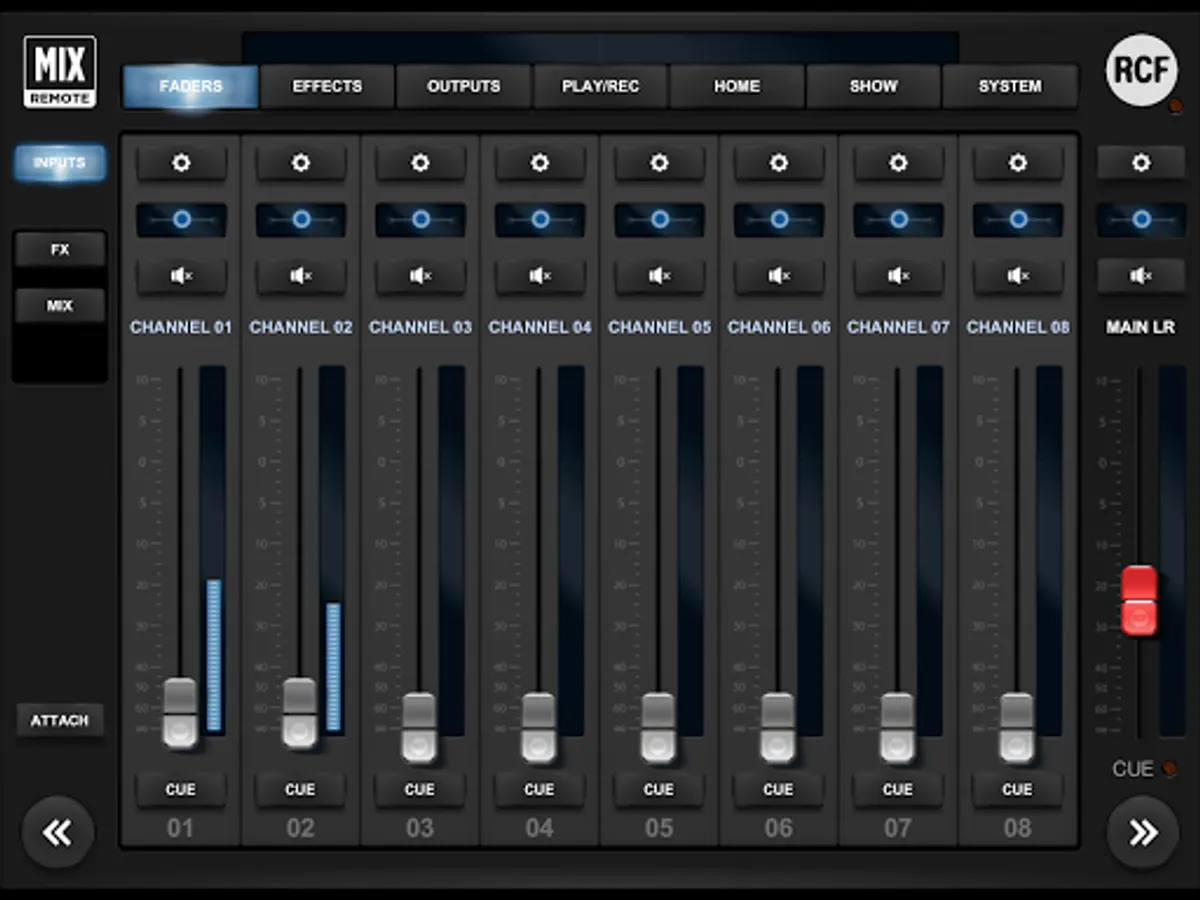Viewport: 1200px width, 900px height.
Task: Mute Channel 02 with the speaker icon
Action: click(300, 276)
